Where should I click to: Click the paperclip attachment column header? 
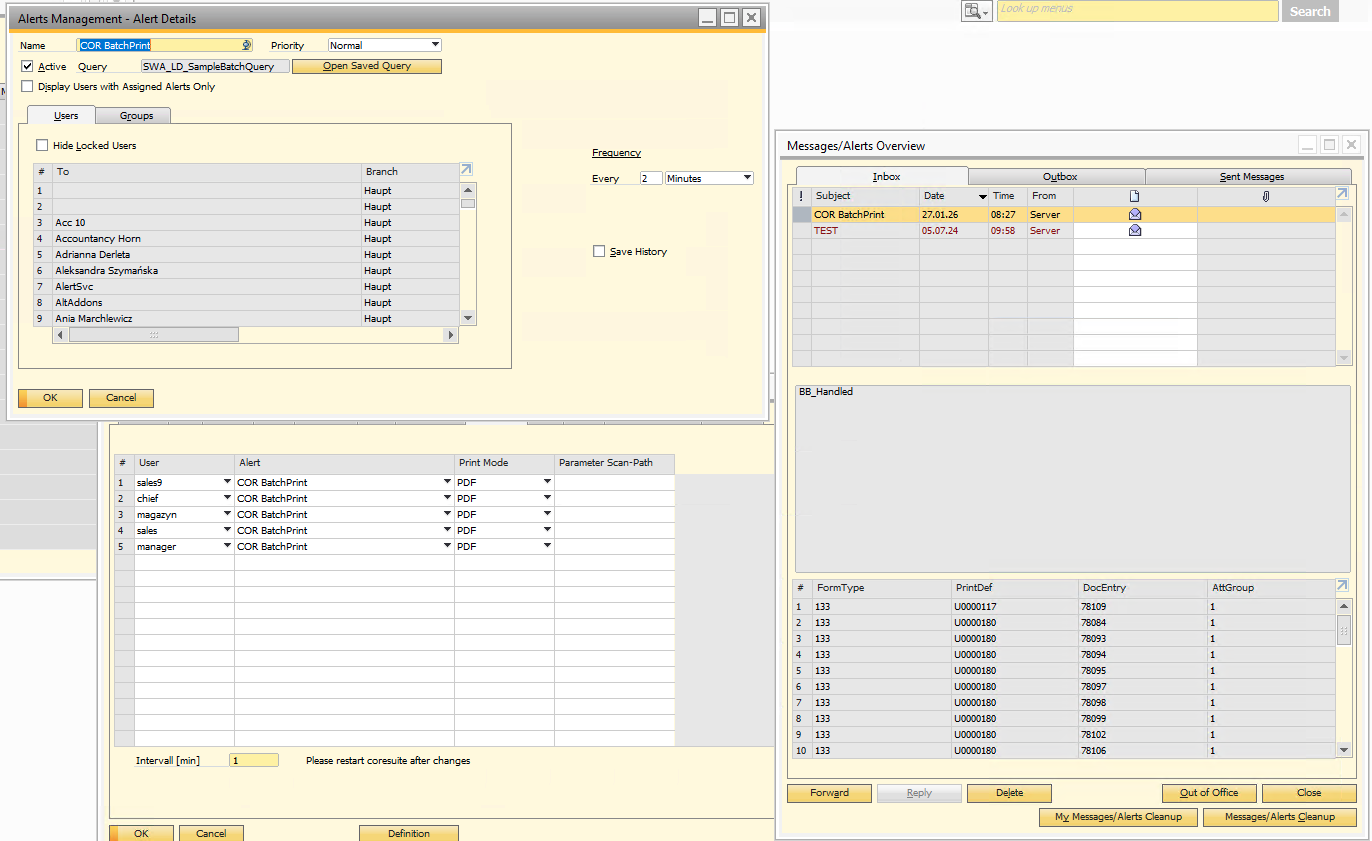[x=1265, y=196]
